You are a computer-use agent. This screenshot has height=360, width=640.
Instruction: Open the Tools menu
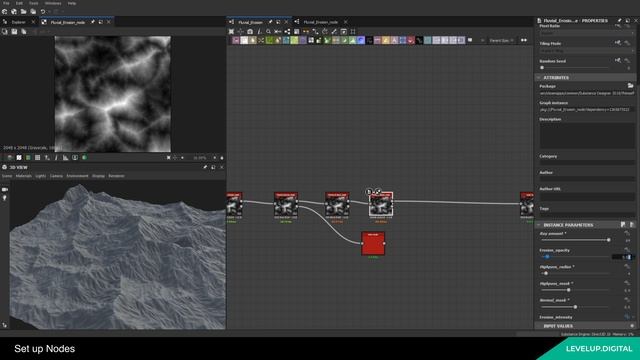[33, 3]
